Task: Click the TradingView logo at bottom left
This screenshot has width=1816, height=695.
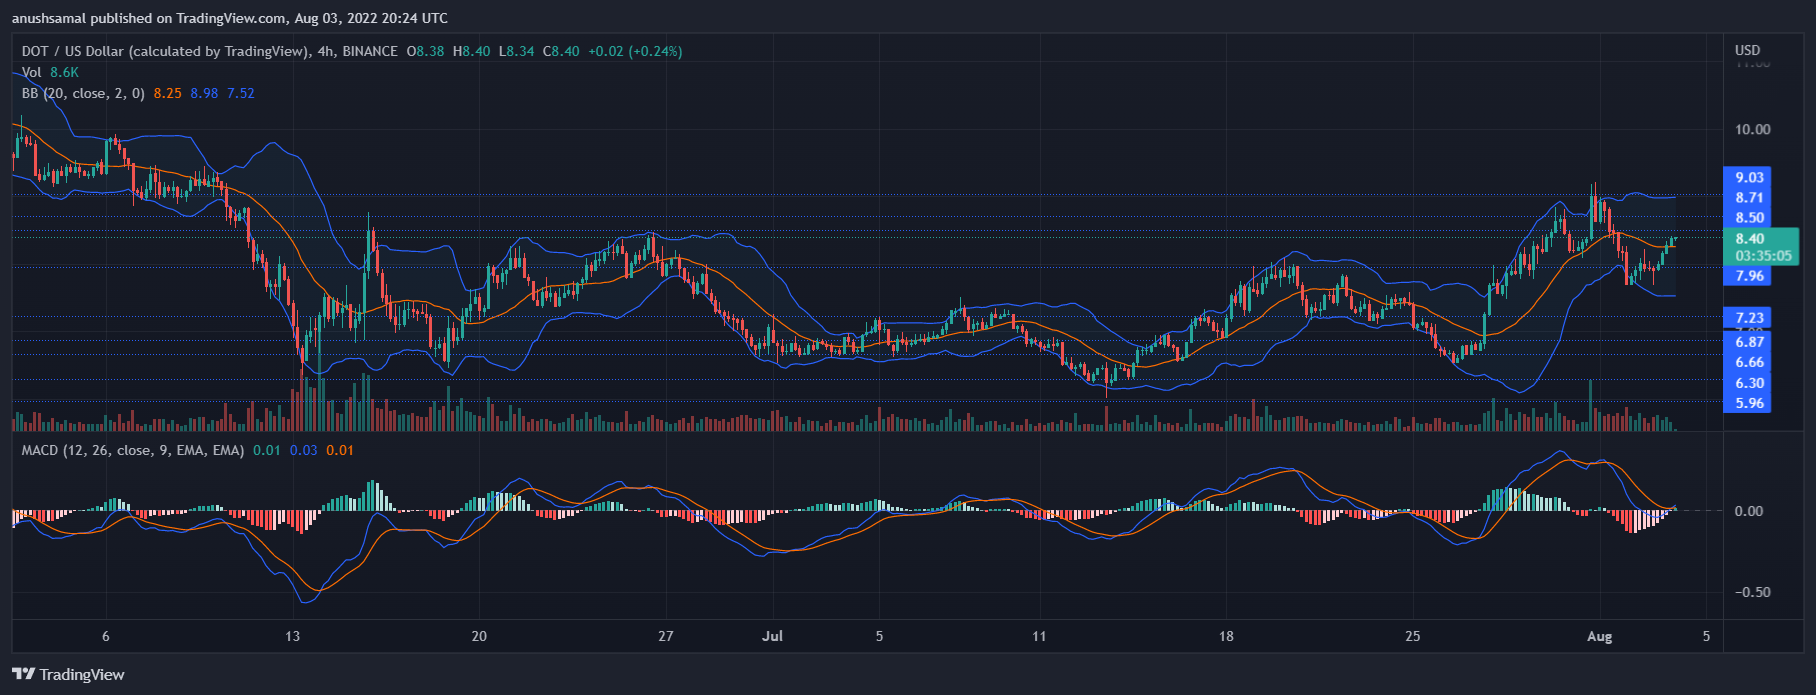Action: pos(68,674)
